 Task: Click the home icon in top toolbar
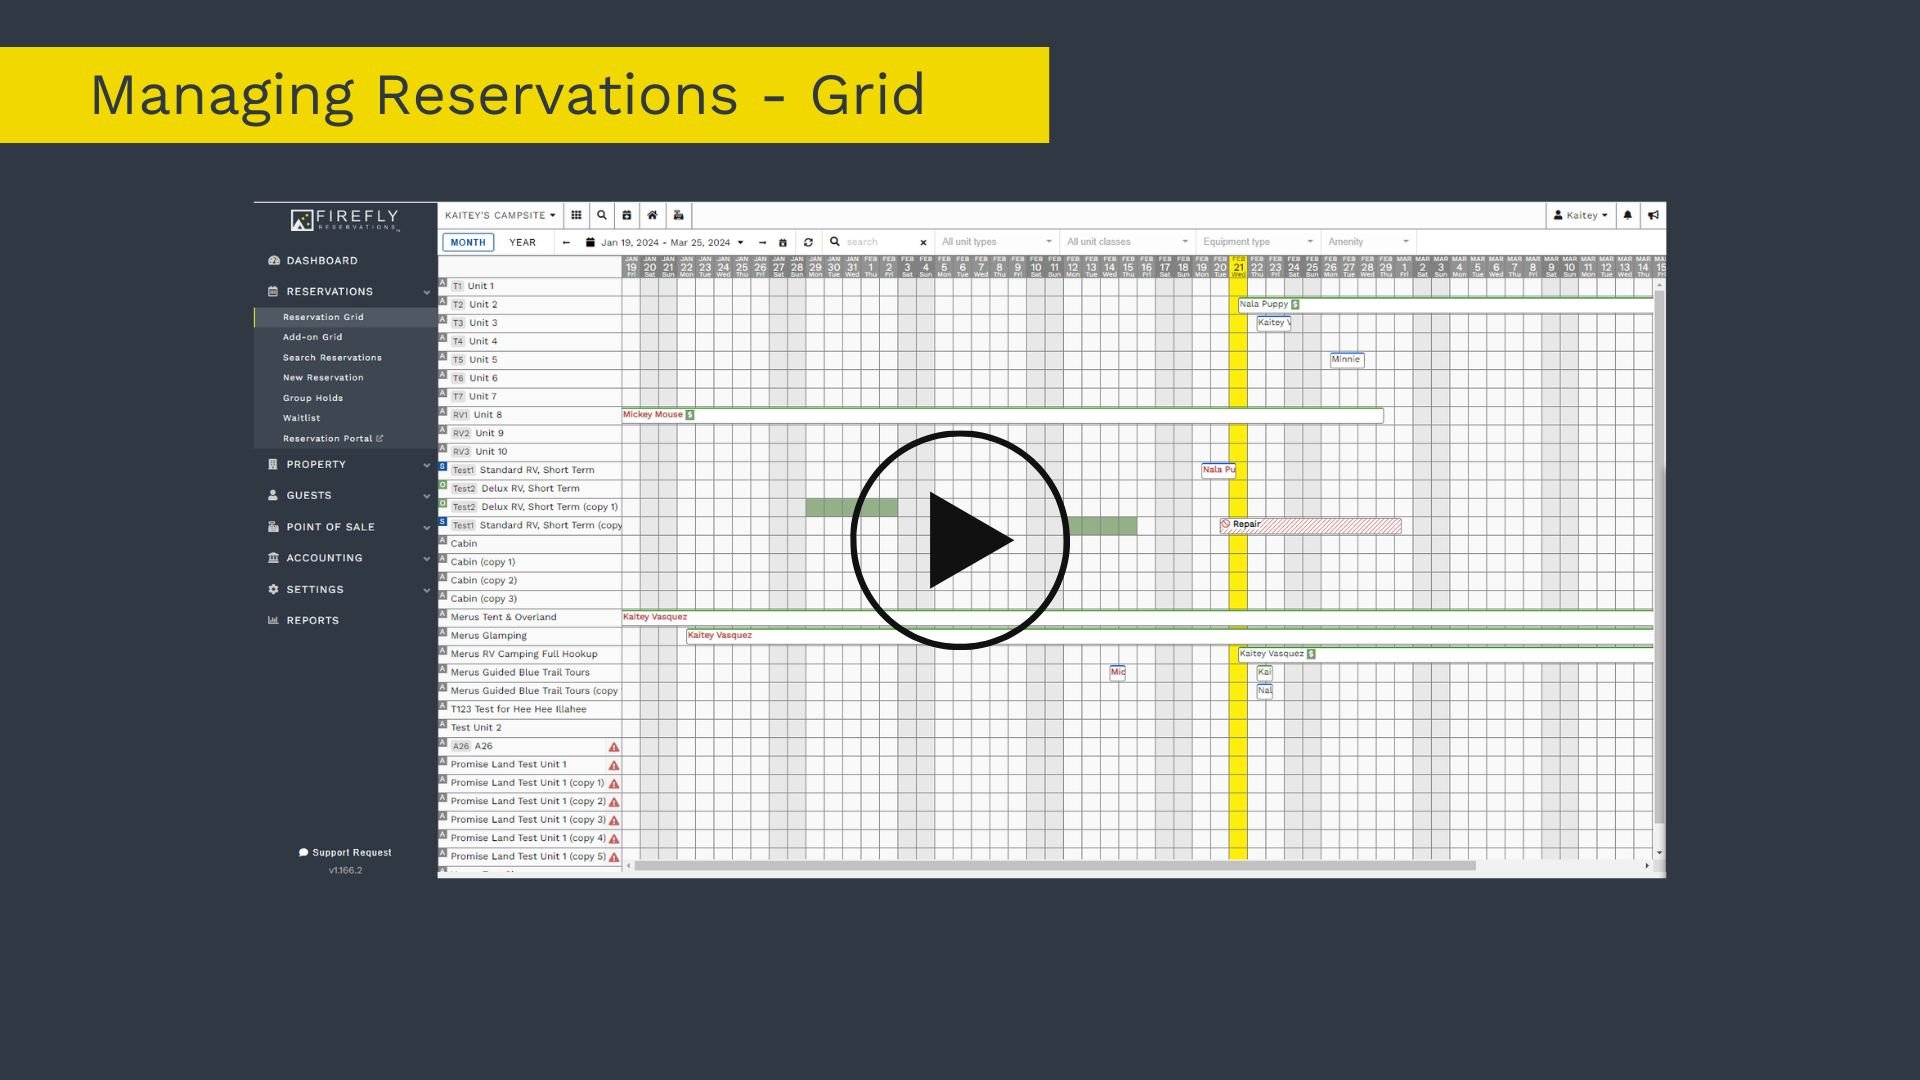pyautogui.click(x=652, y=215)
